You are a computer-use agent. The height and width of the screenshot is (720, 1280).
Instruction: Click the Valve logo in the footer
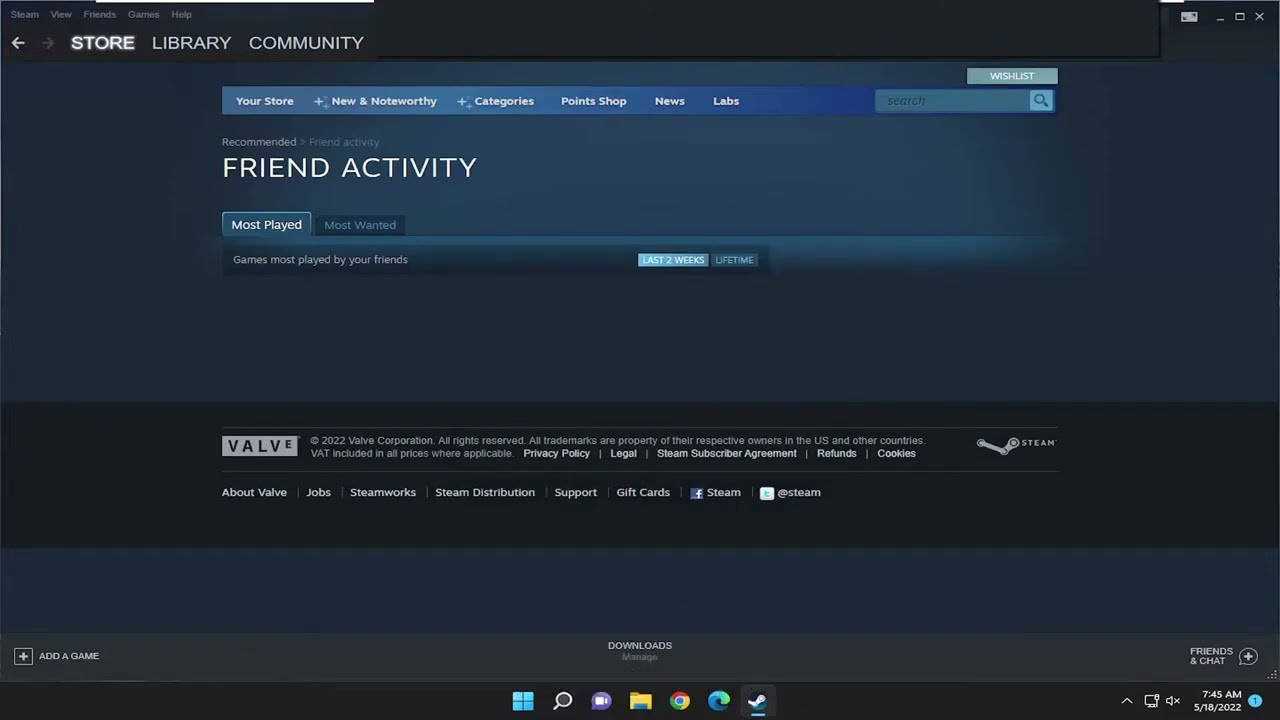(x=259, y=445)
